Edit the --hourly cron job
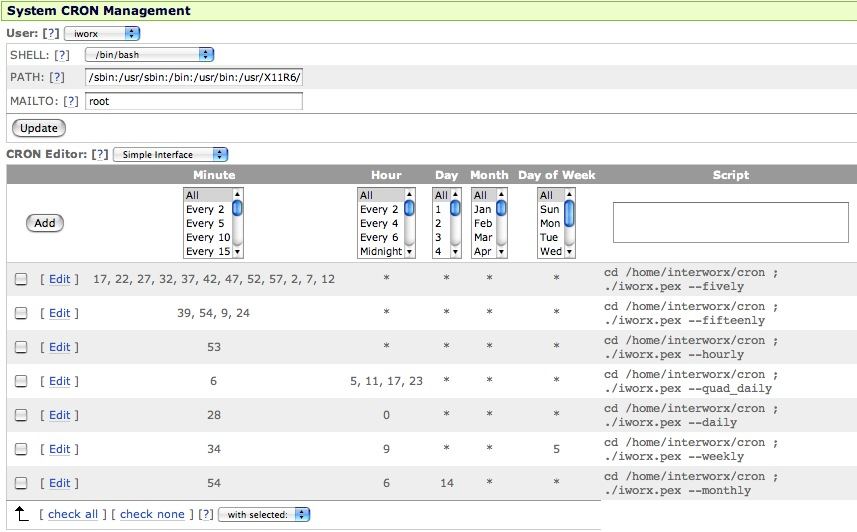857x532 pixels. pos(60,347)
